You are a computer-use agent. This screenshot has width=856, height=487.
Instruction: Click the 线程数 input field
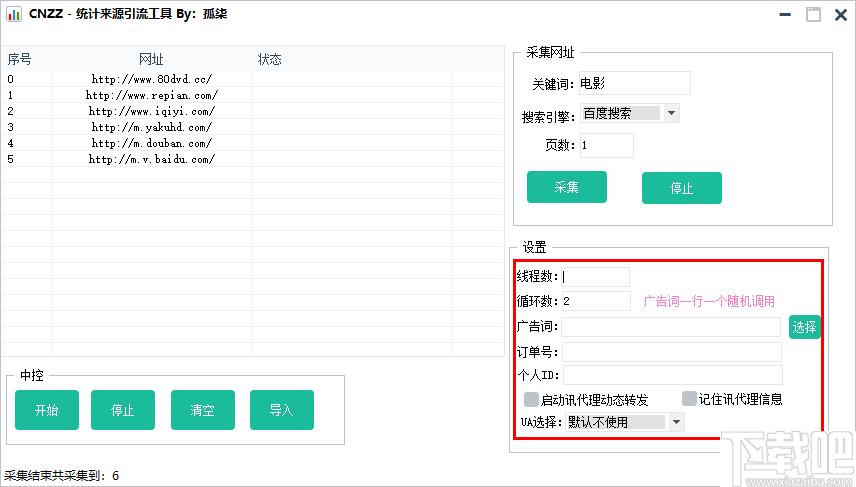click(x=596, y=277)
